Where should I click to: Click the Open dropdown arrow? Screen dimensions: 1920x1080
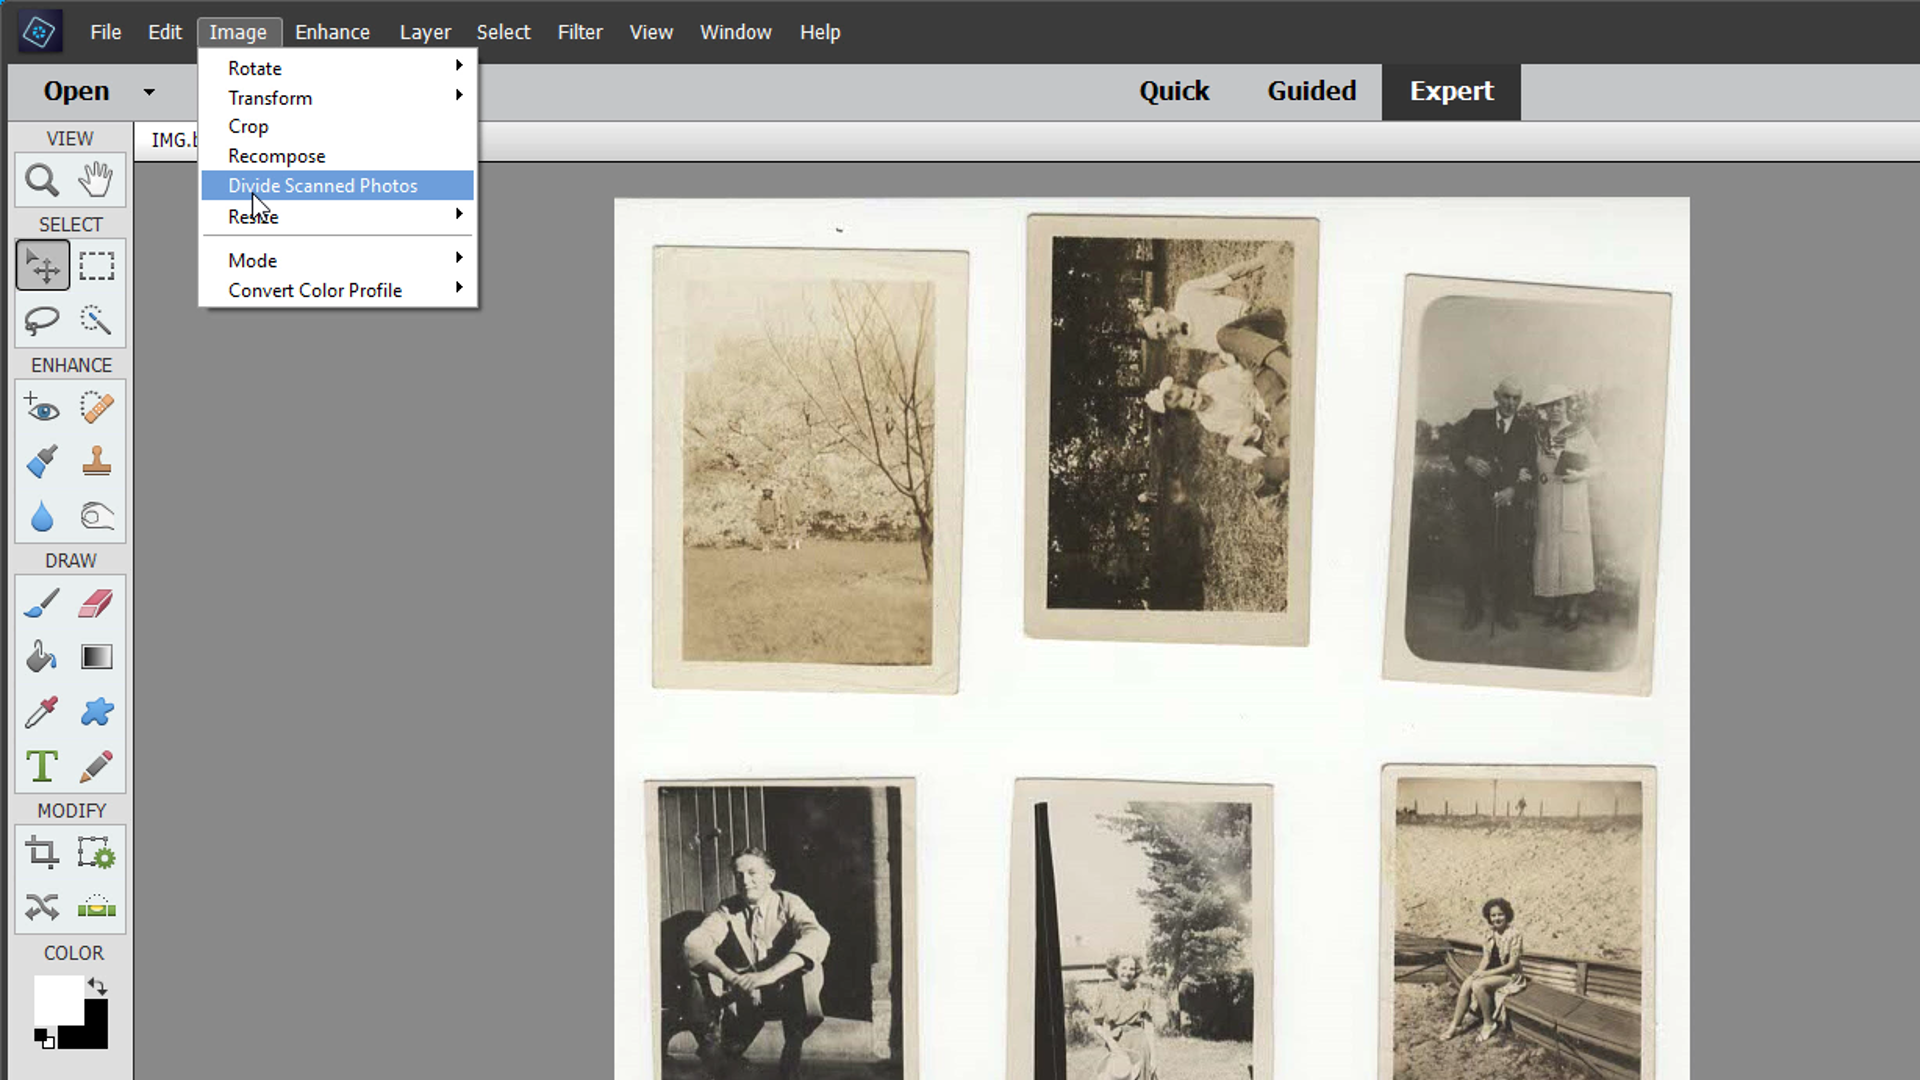click(149, 90)
